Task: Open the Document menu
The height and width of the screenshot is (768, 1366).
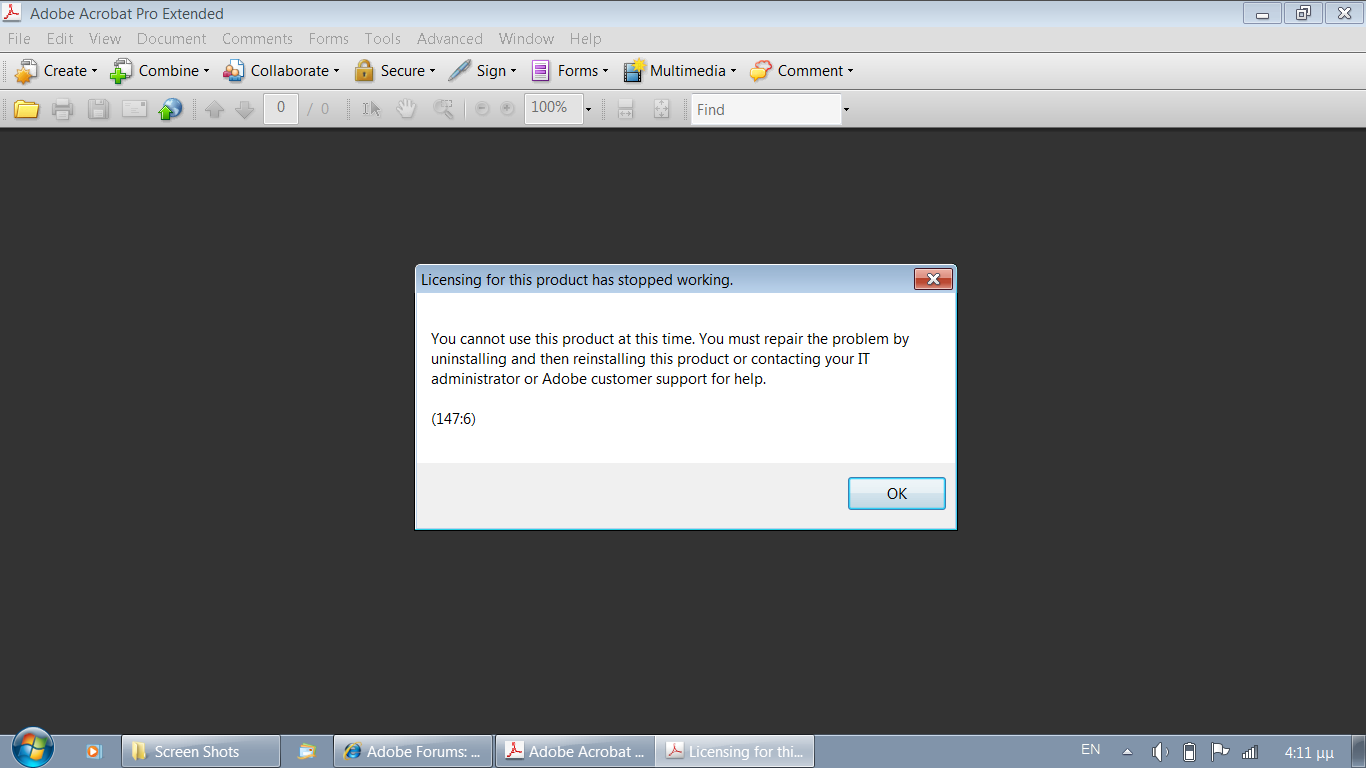Action: [172, 39]
